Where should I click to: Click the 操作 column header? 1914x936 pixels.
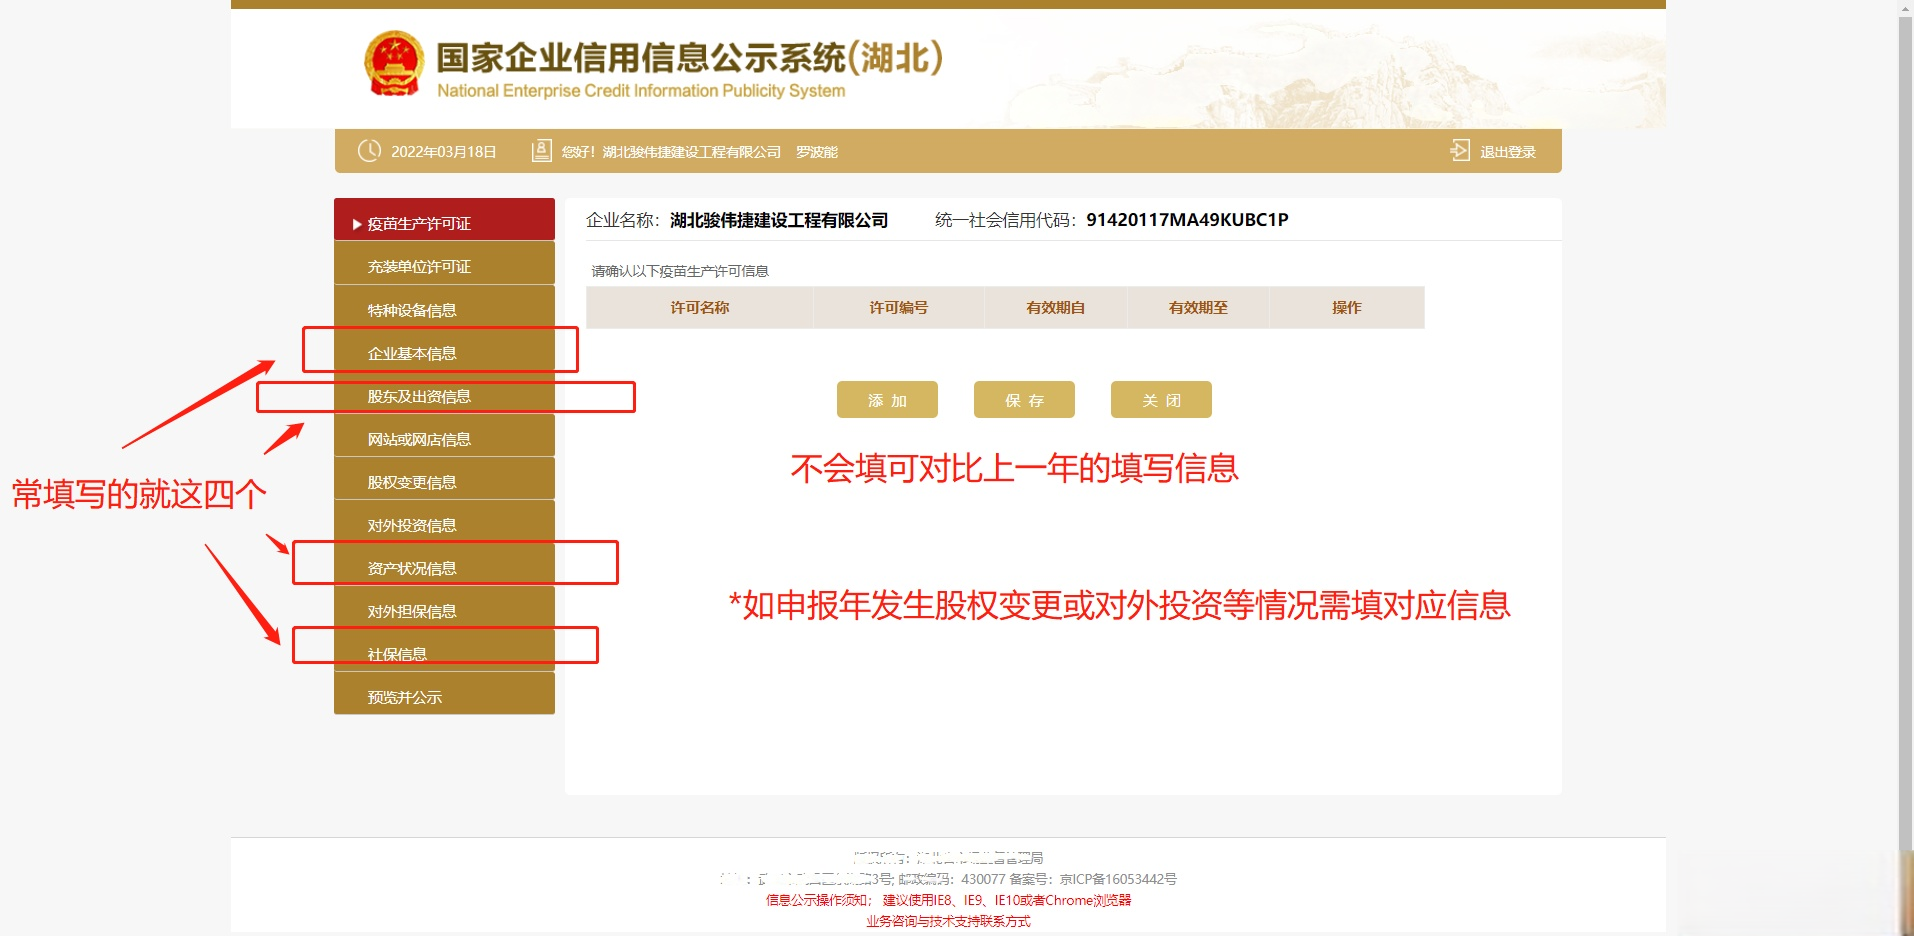point(1347,308)
